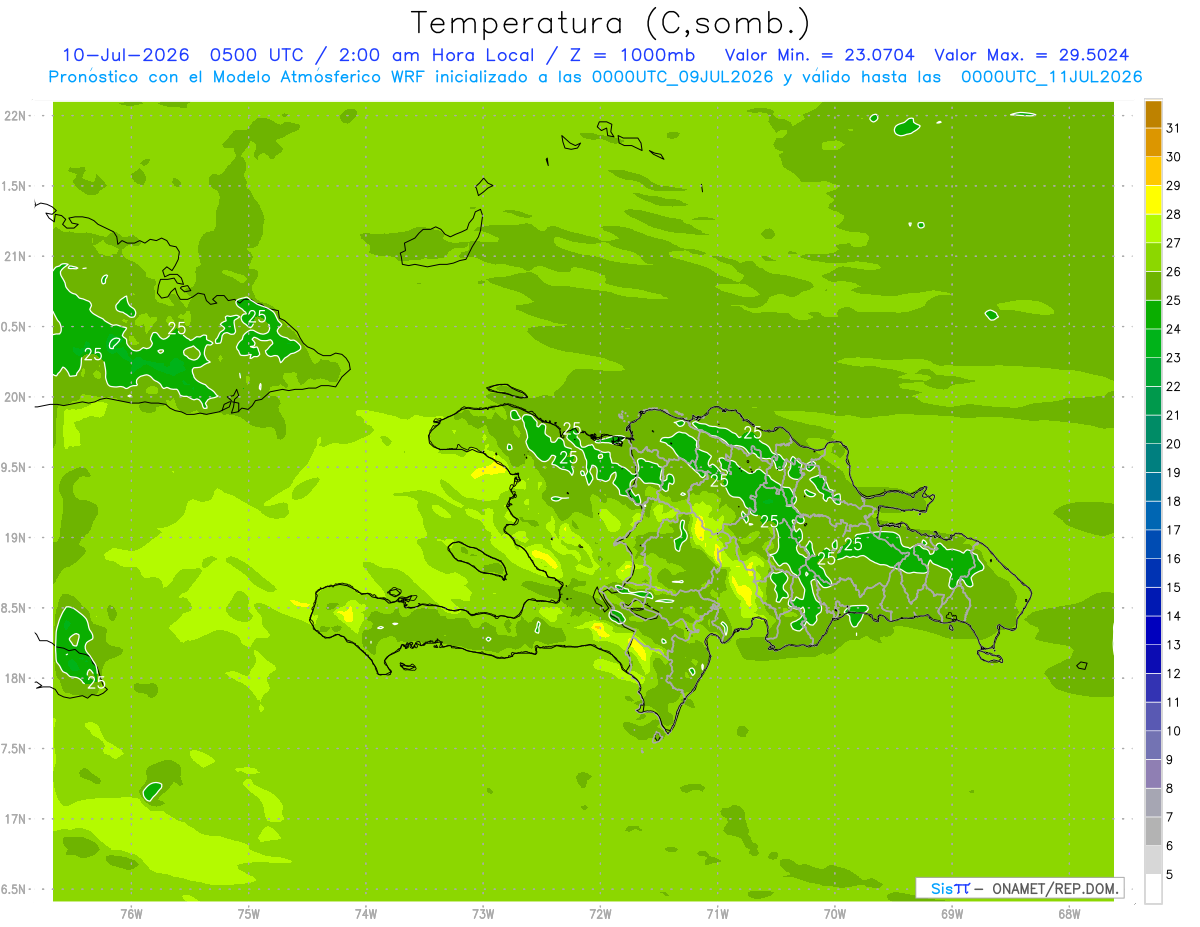Screen dimensions: 1200x927
Task: Pick the teal swatch between 19 and 20
Action: 1153,458
